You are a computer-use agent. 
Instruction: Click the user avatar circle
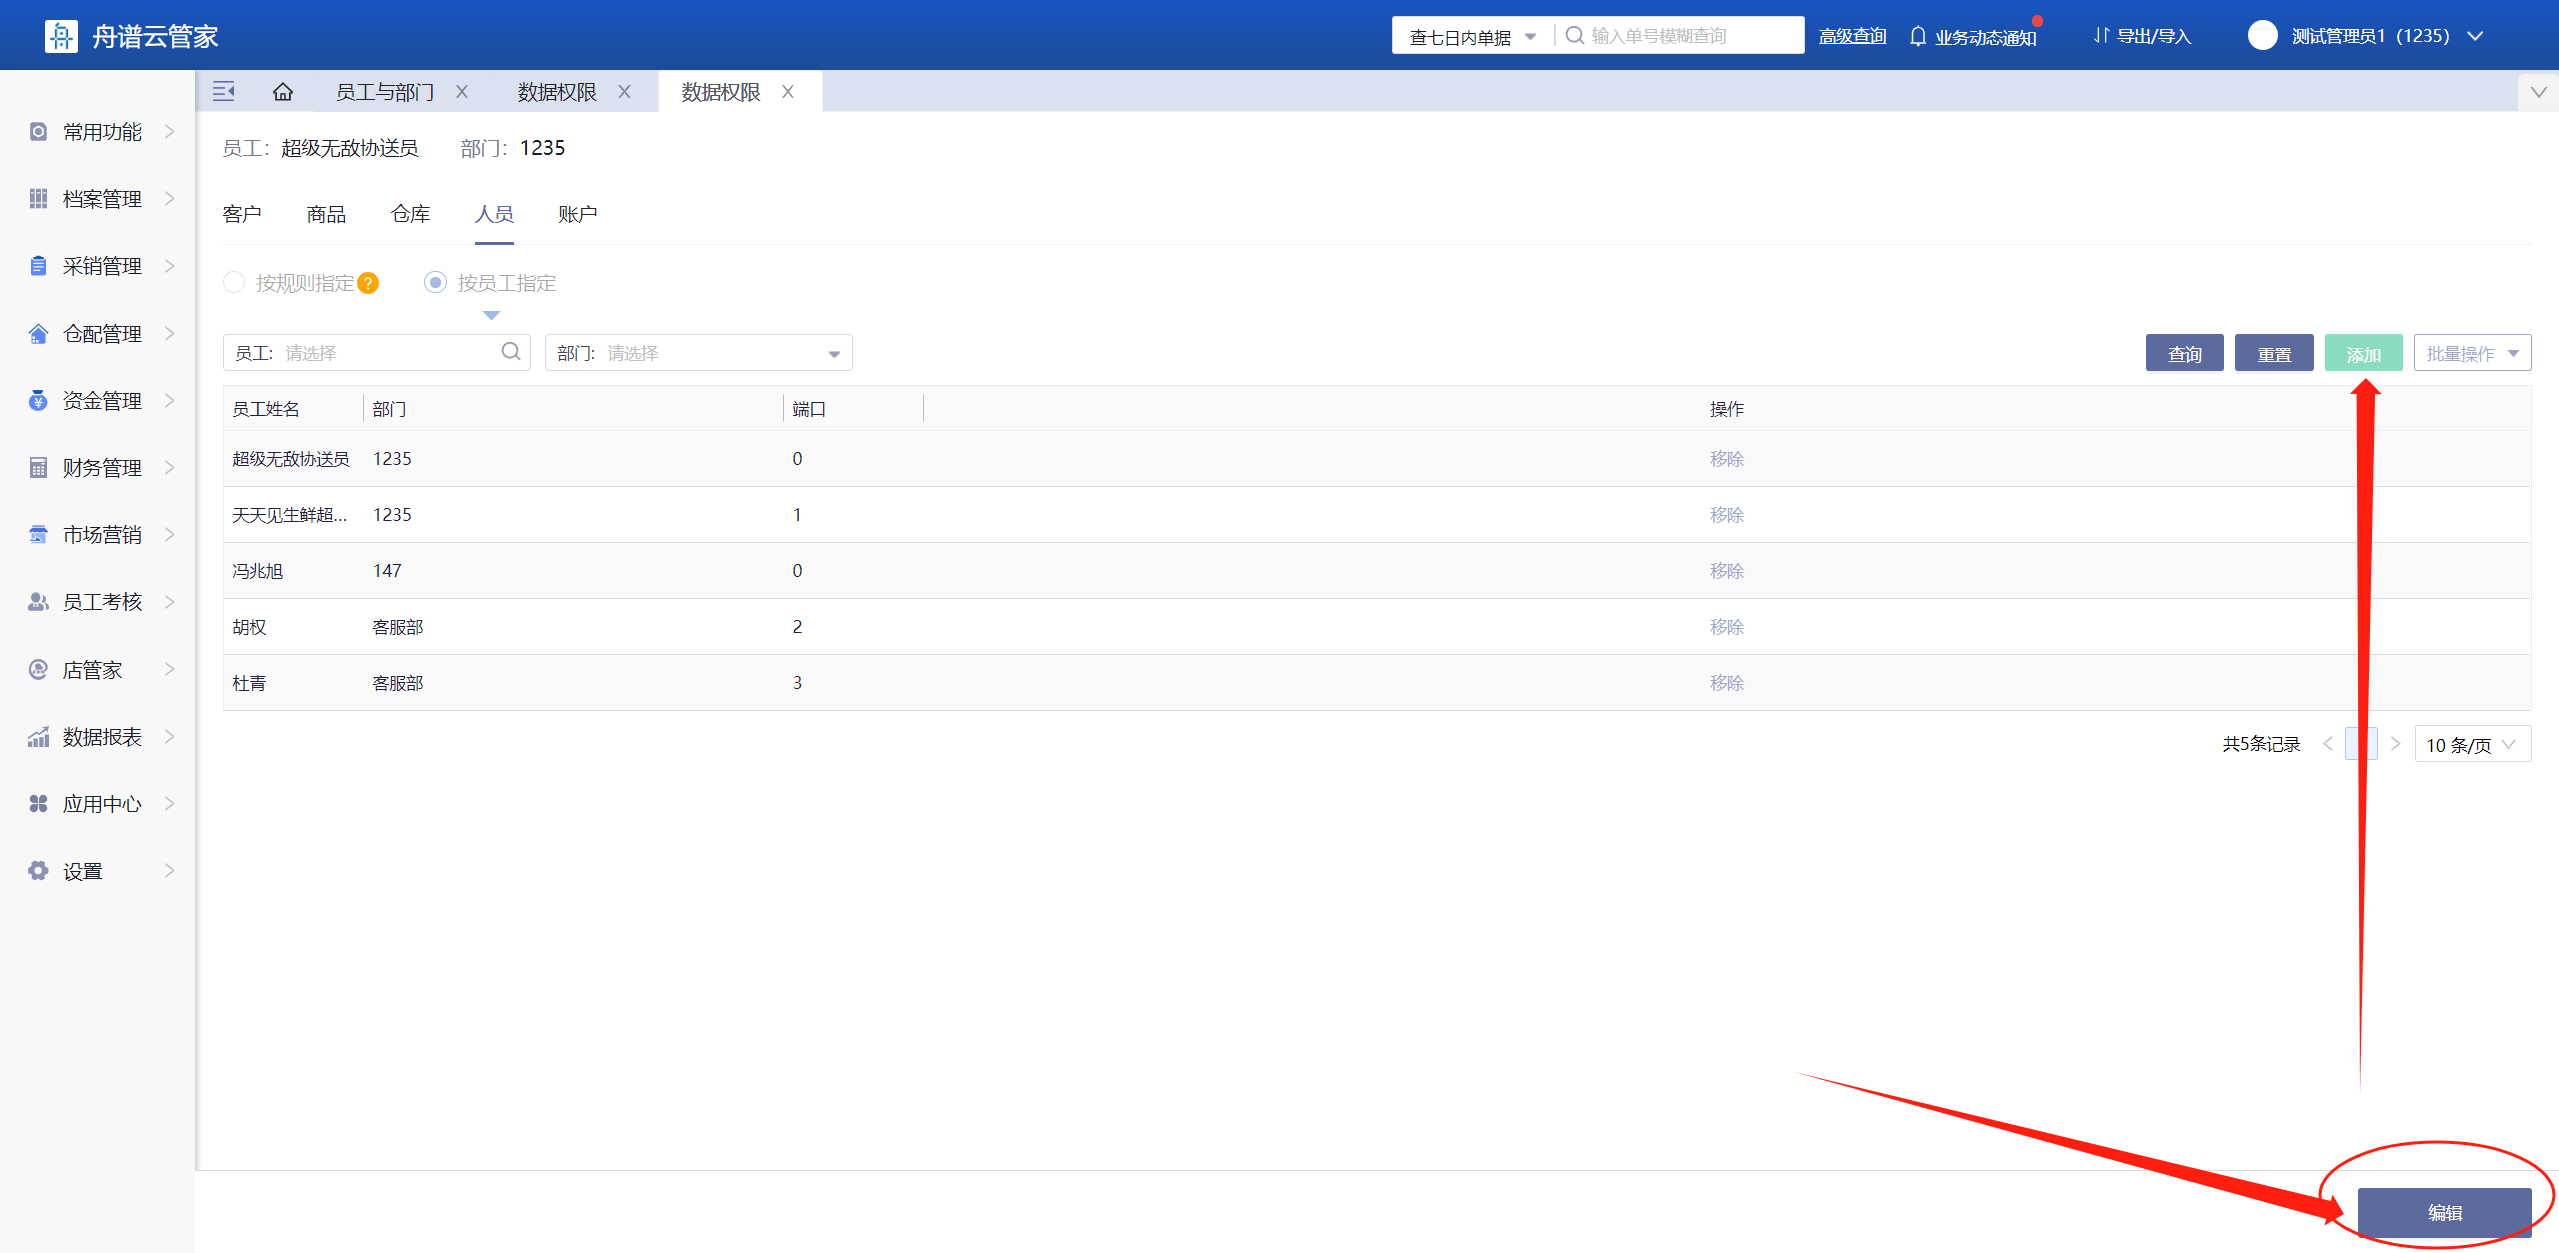2262,36
